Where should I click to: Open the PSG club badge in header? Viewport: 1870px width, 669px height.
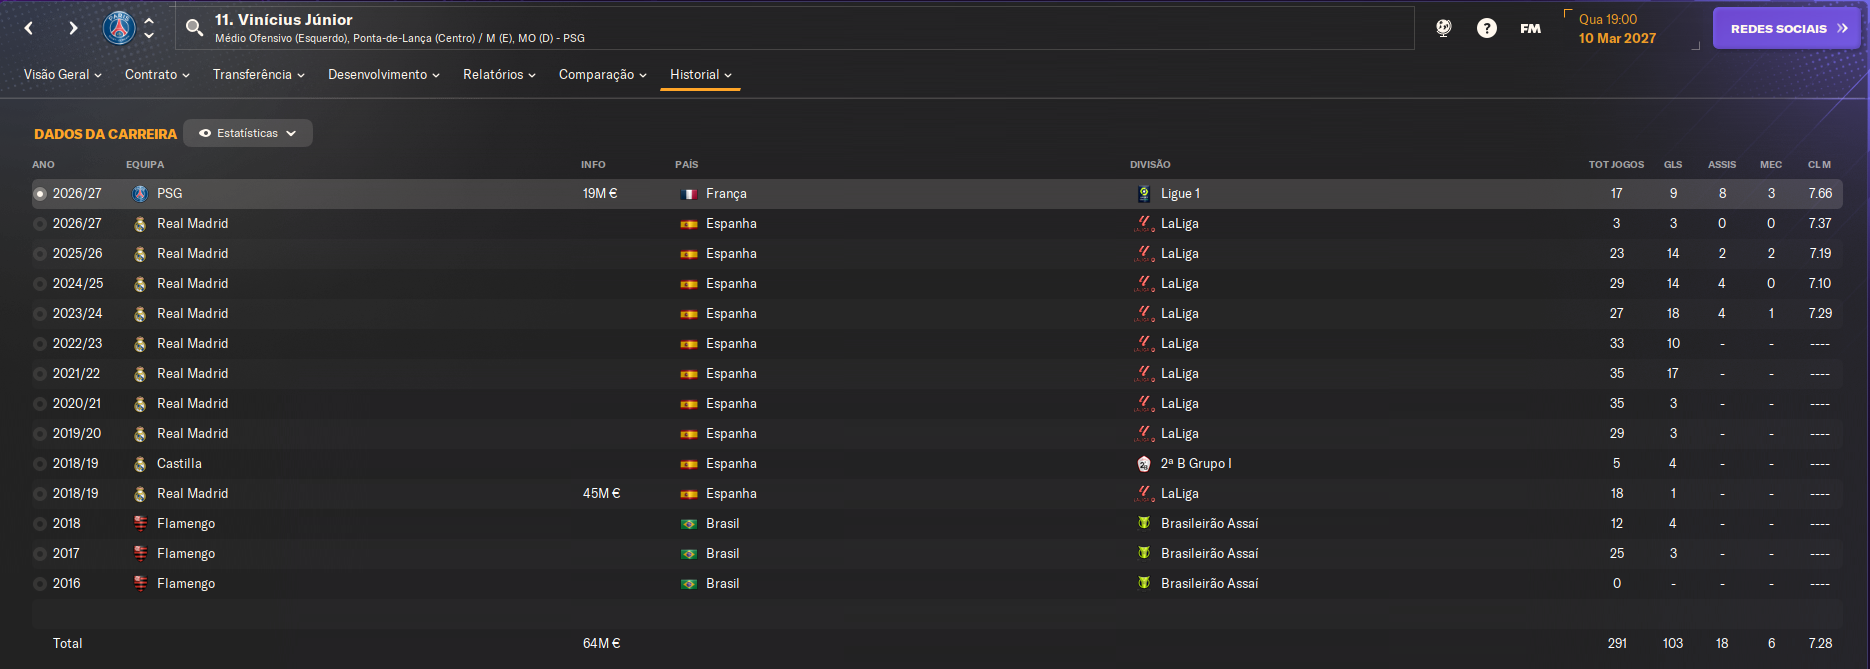tap(119, 28)
